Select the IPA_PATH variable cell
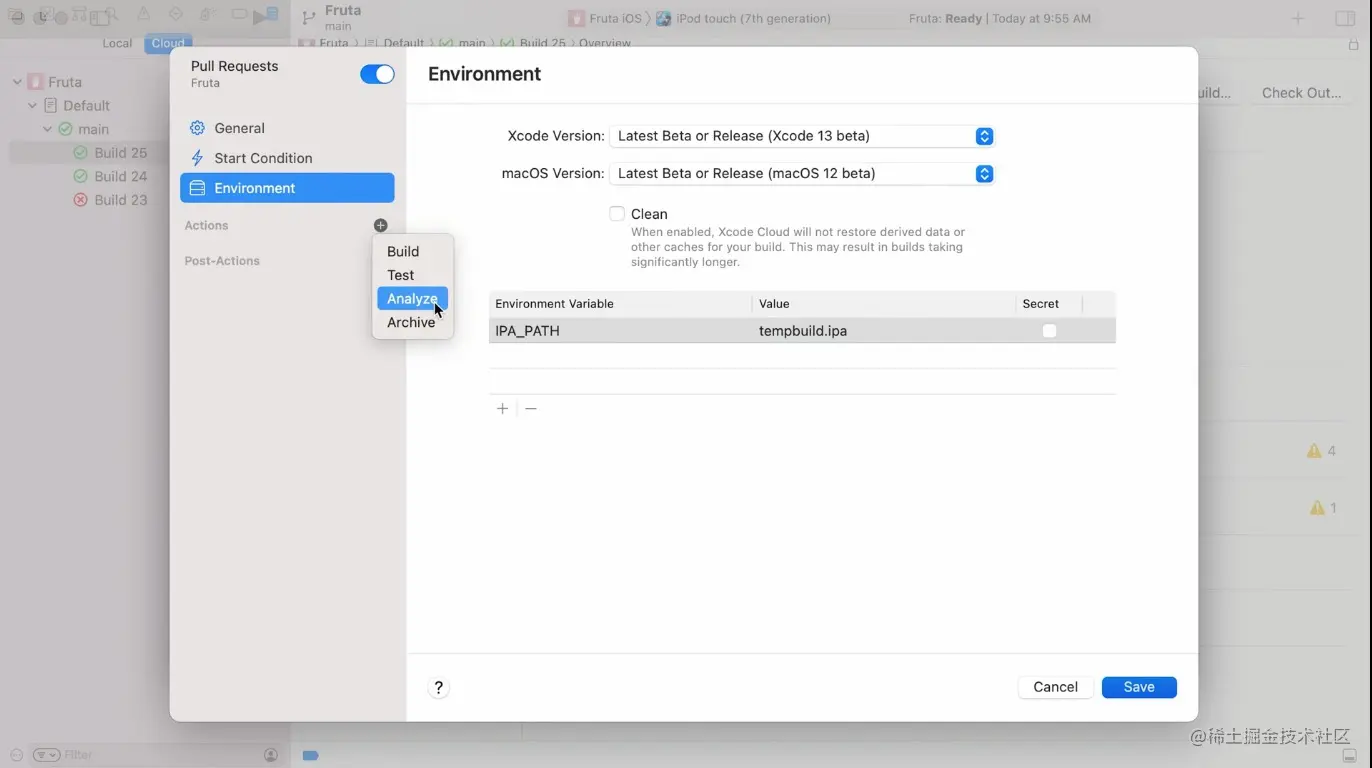The height and width of the screenshot is (768, 1372). click(620, 331)
